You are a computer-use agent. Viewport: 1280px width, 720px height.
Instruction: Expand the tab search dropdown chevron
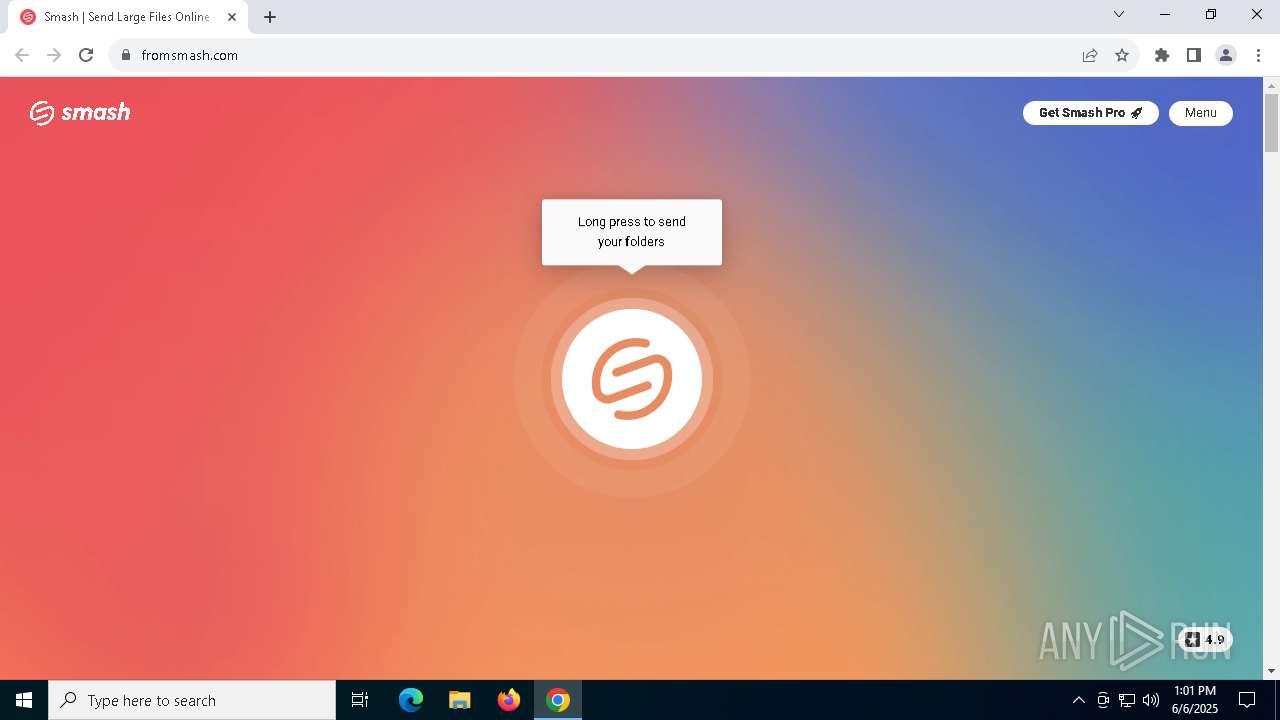pyautogui.click(x=1119, y=14)
